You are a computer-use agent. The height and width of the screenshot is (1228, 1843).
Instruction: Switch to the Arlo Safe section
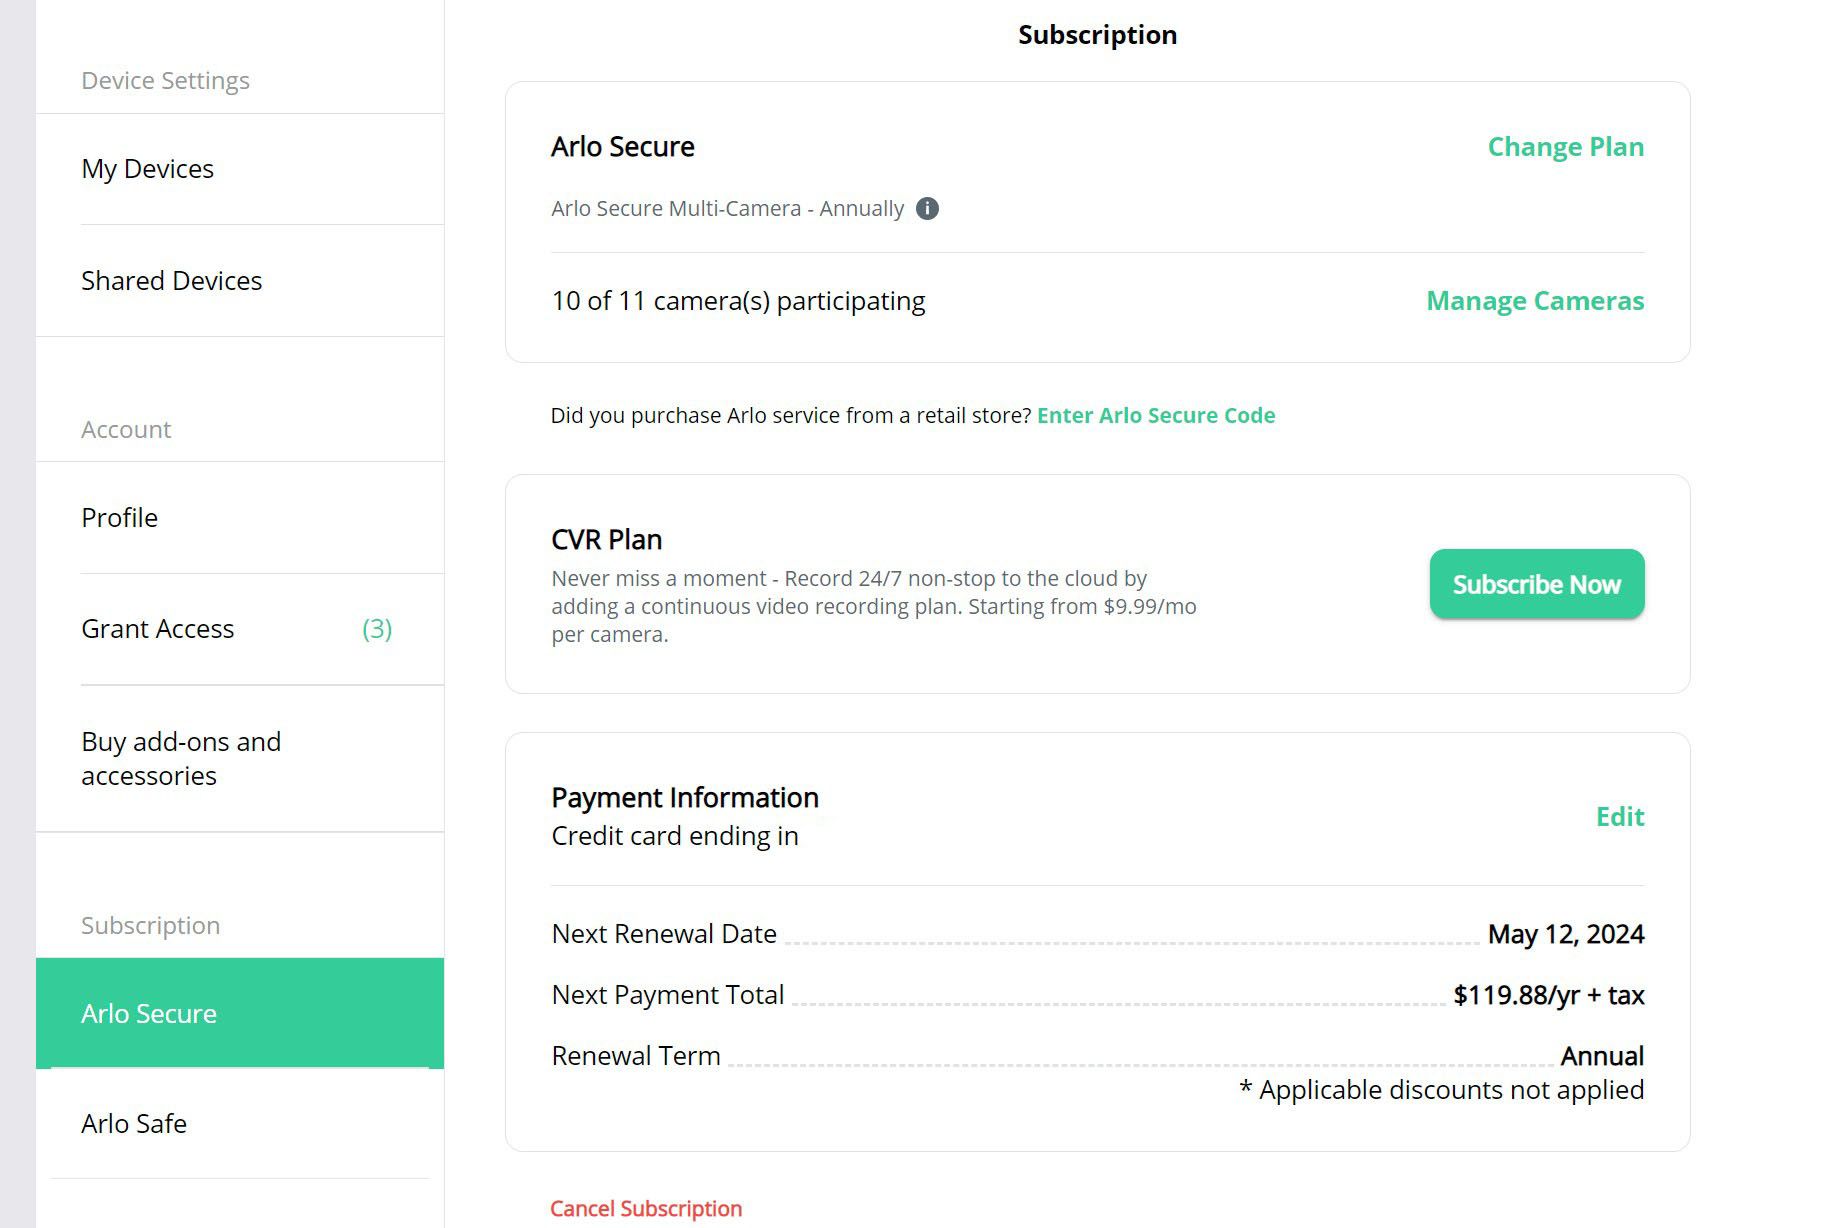point(133,1124)
